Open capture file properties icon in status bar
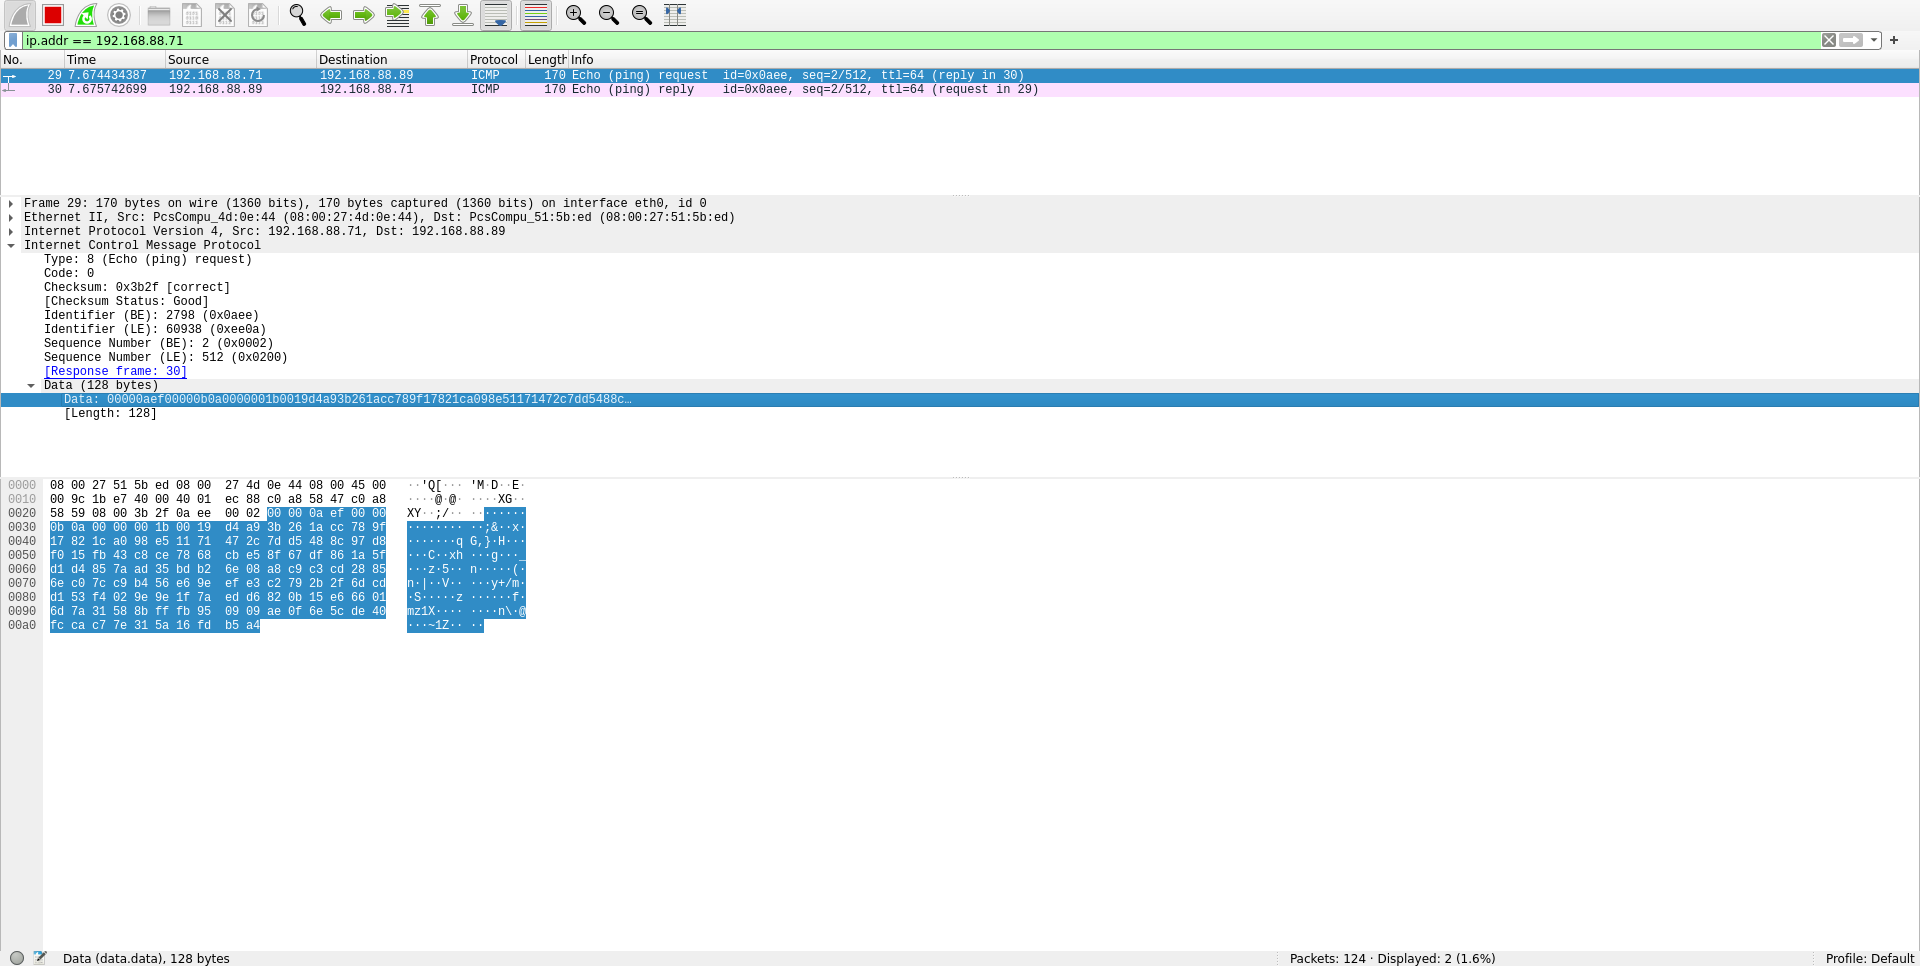Viewport: 1920px width, 966px height. coord(40,958)
